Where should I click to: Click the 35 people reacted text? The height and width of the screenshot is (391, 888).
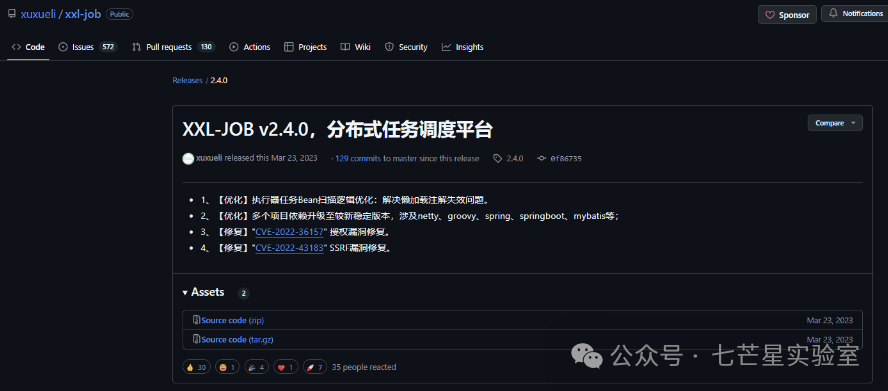tap(364, 367)
